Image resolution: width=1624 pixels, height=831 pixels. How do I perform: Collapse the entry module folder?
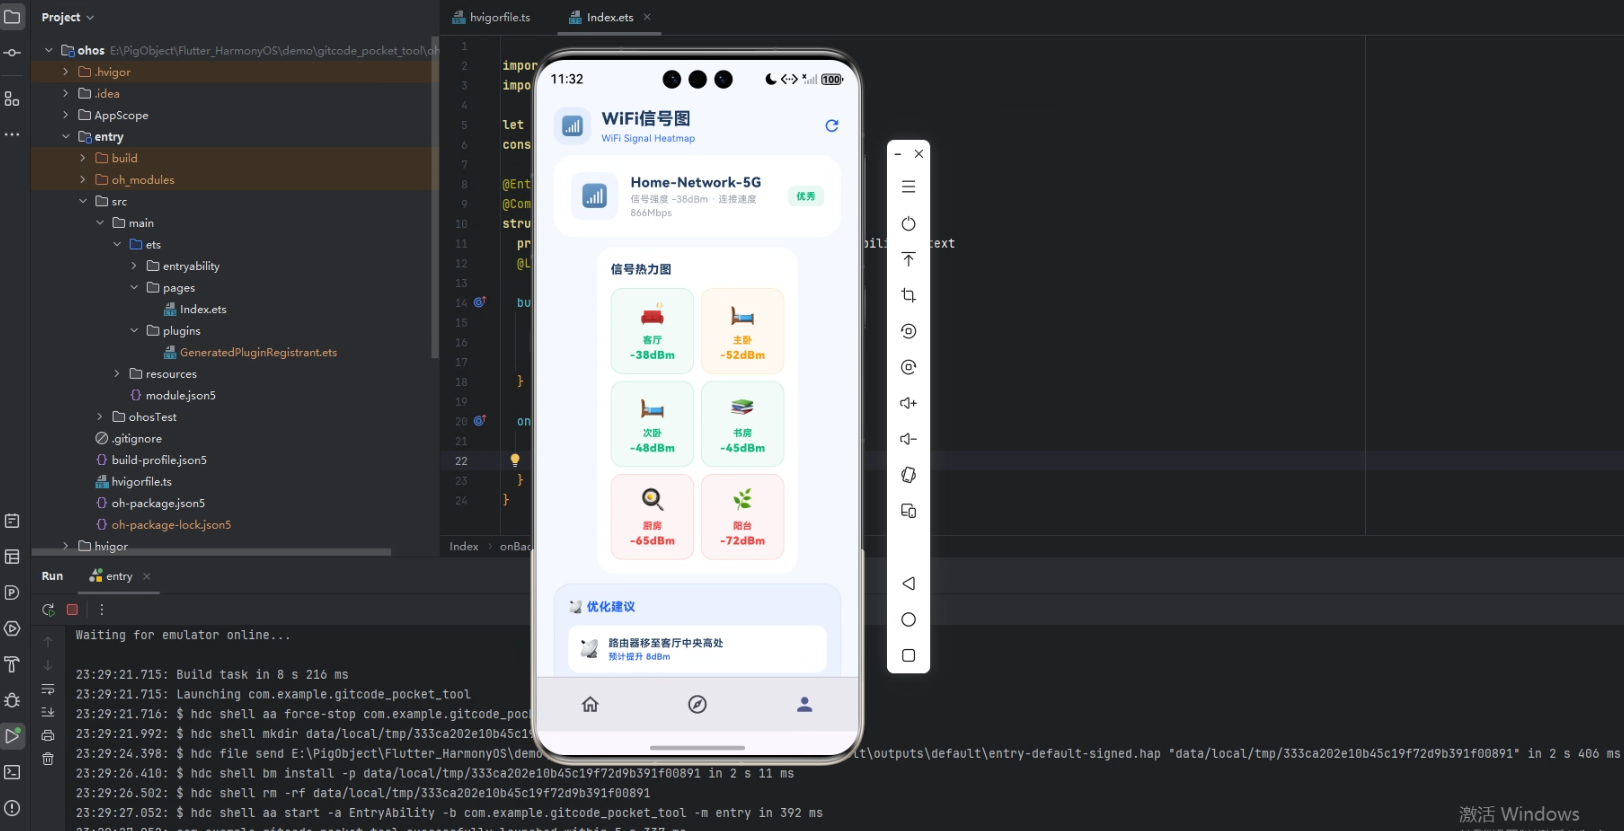tap(66, 137)
